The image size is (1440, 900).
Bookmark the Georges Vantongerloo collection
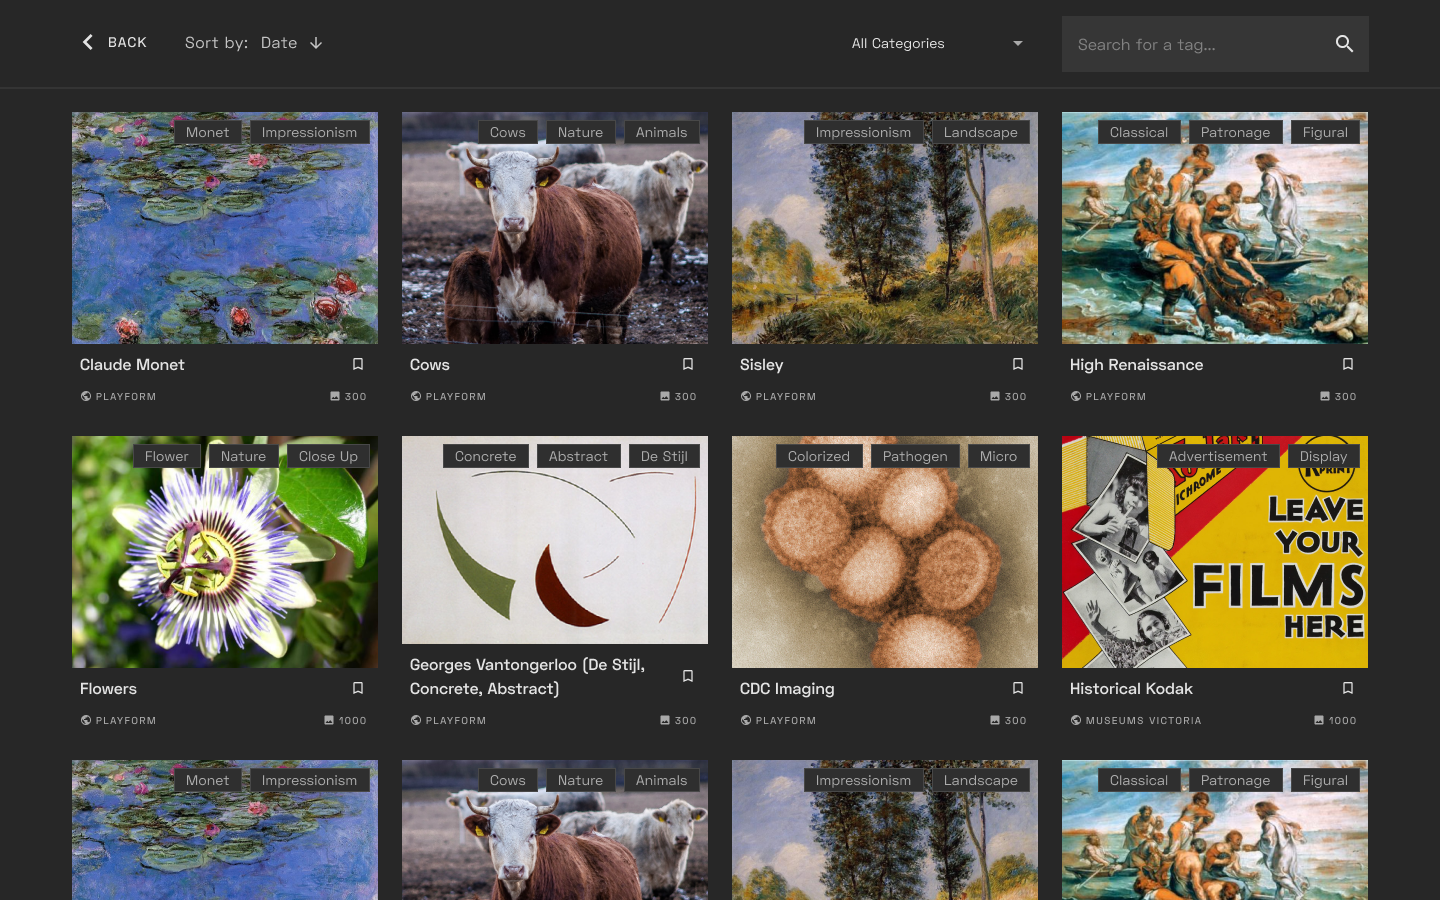pos(688,676)
